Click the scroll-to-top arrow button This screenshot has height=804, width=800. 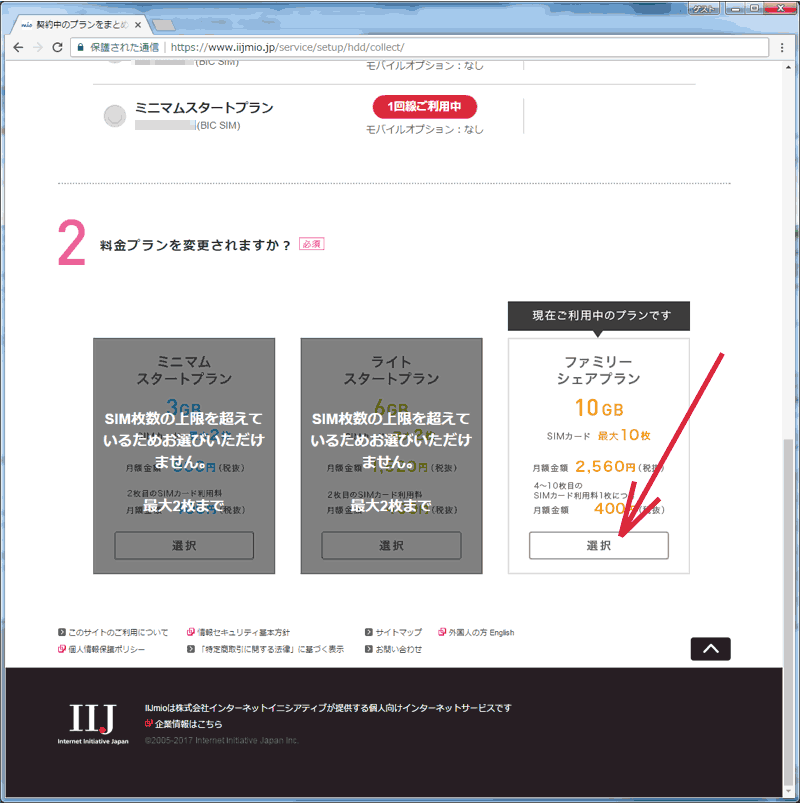point(710,649)
